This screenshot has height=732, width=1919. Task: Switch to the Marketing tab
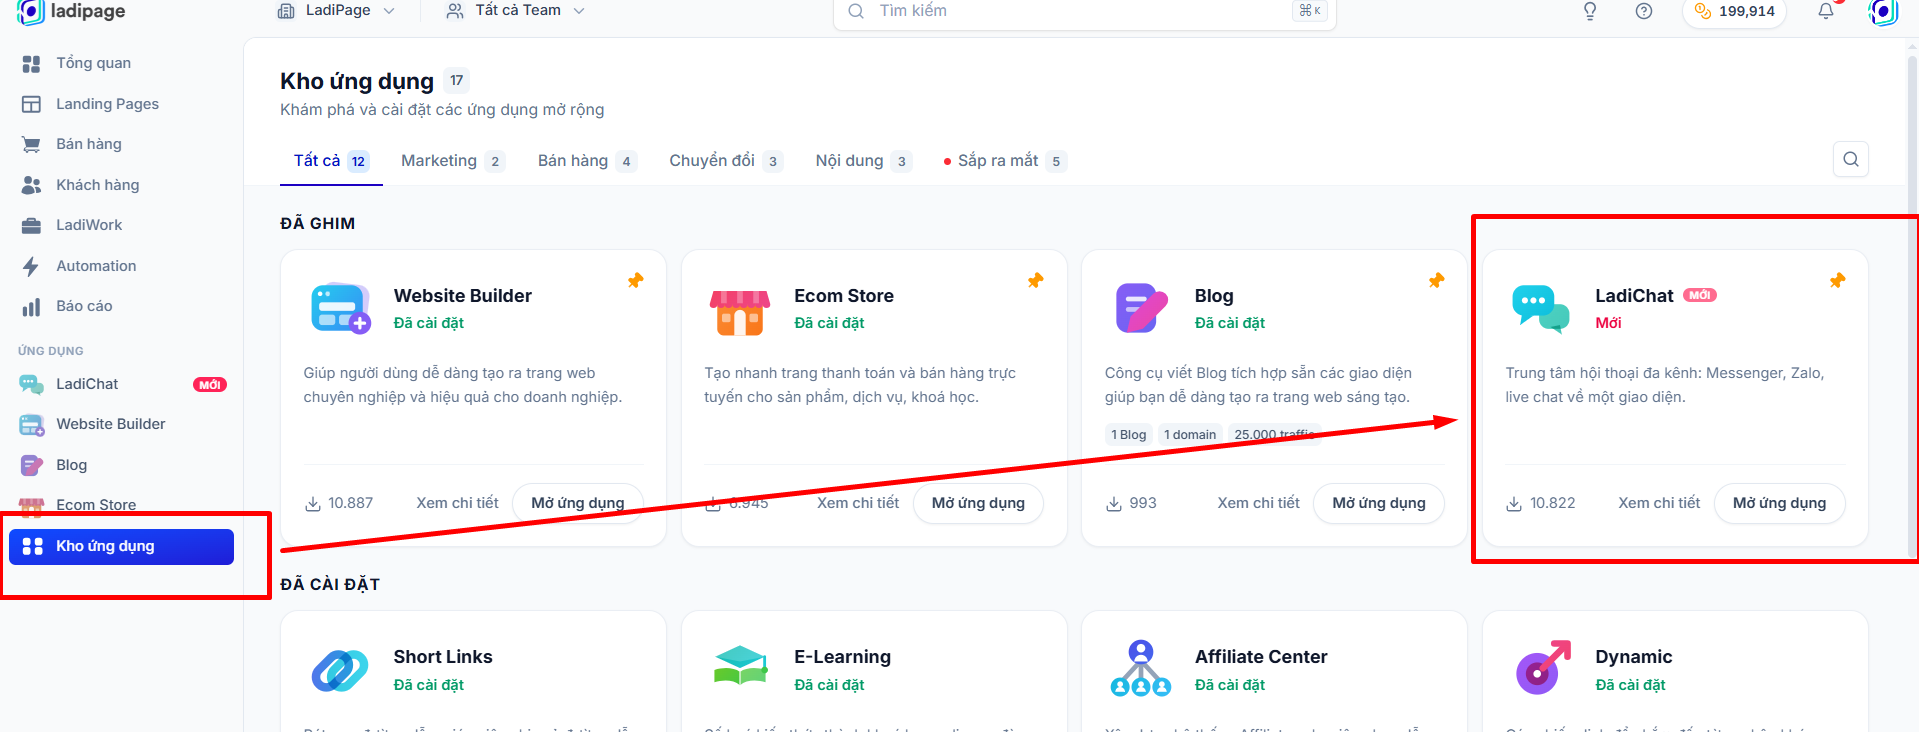tap(452, 161)
